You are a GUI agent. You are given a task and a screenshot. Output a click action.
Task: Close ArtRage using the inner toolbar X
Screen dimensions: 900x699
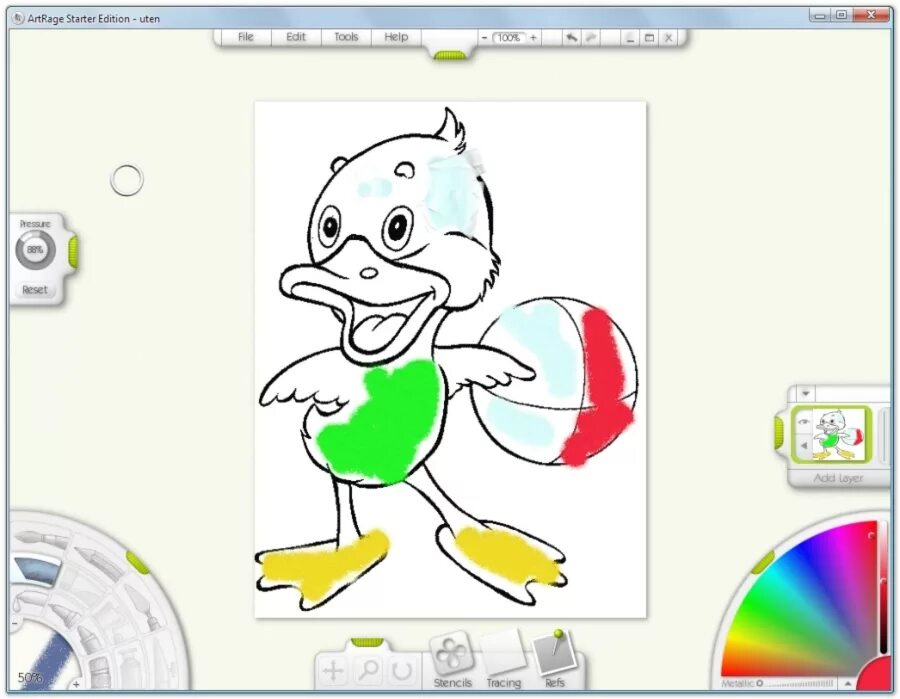pos(669,38)
